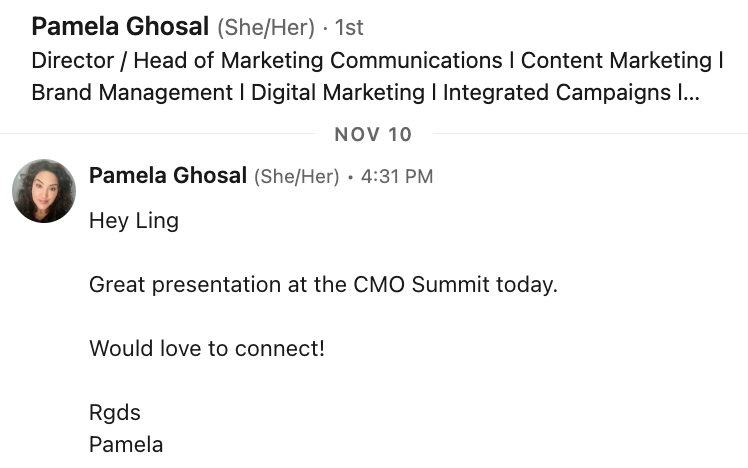Viewport: 748px width, 468px height.
Task: Click Pamela Ghosal's profile photo avatar
Action: [x=44, y=190]
